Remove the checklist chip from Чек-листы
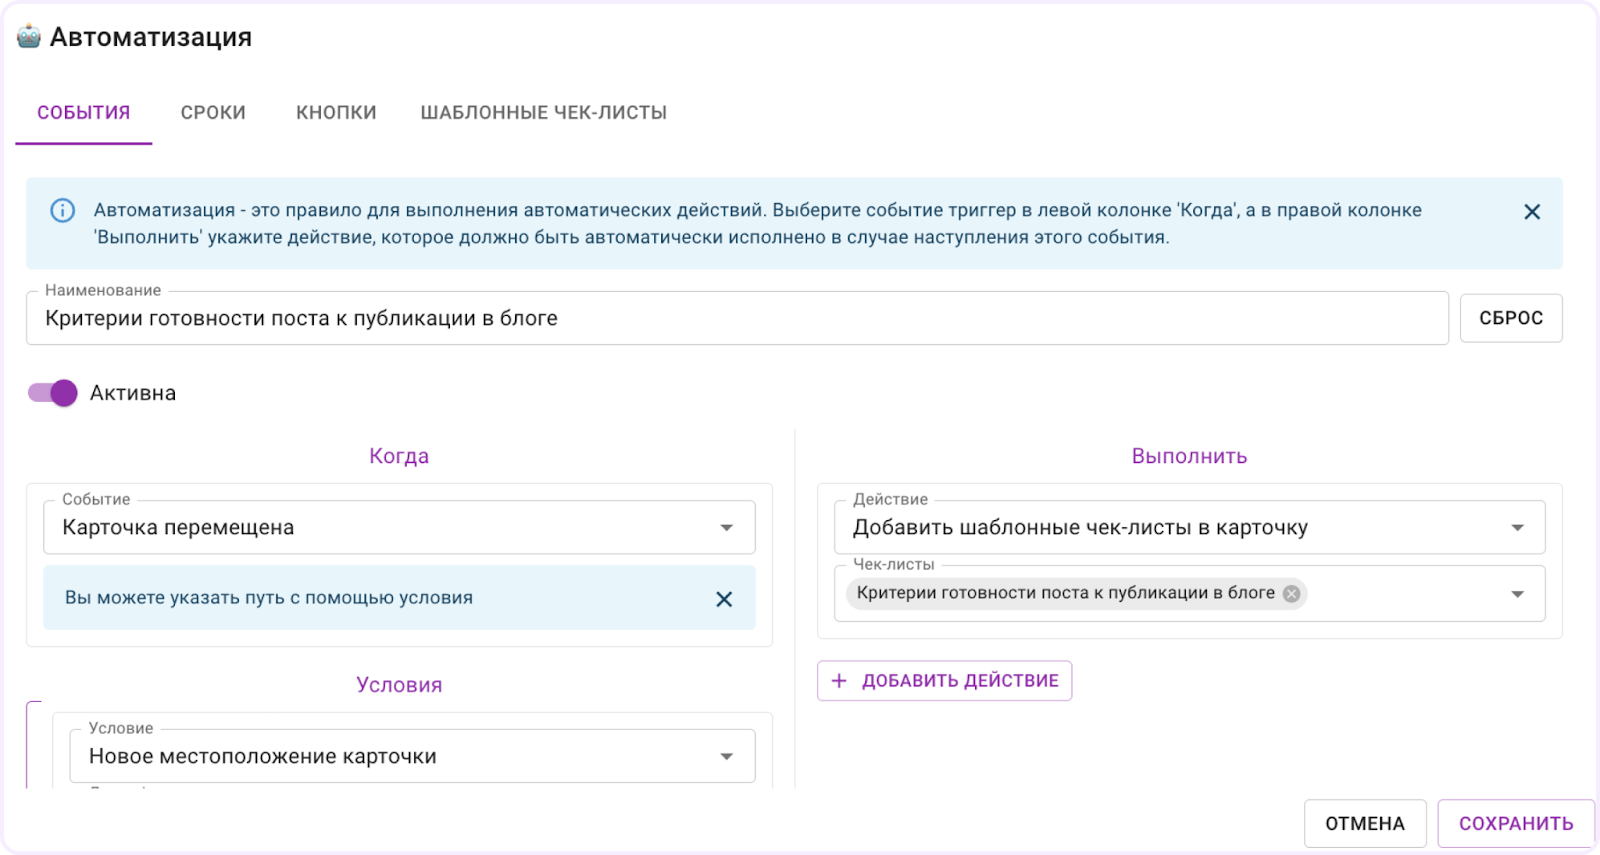 coord(1291,594)
